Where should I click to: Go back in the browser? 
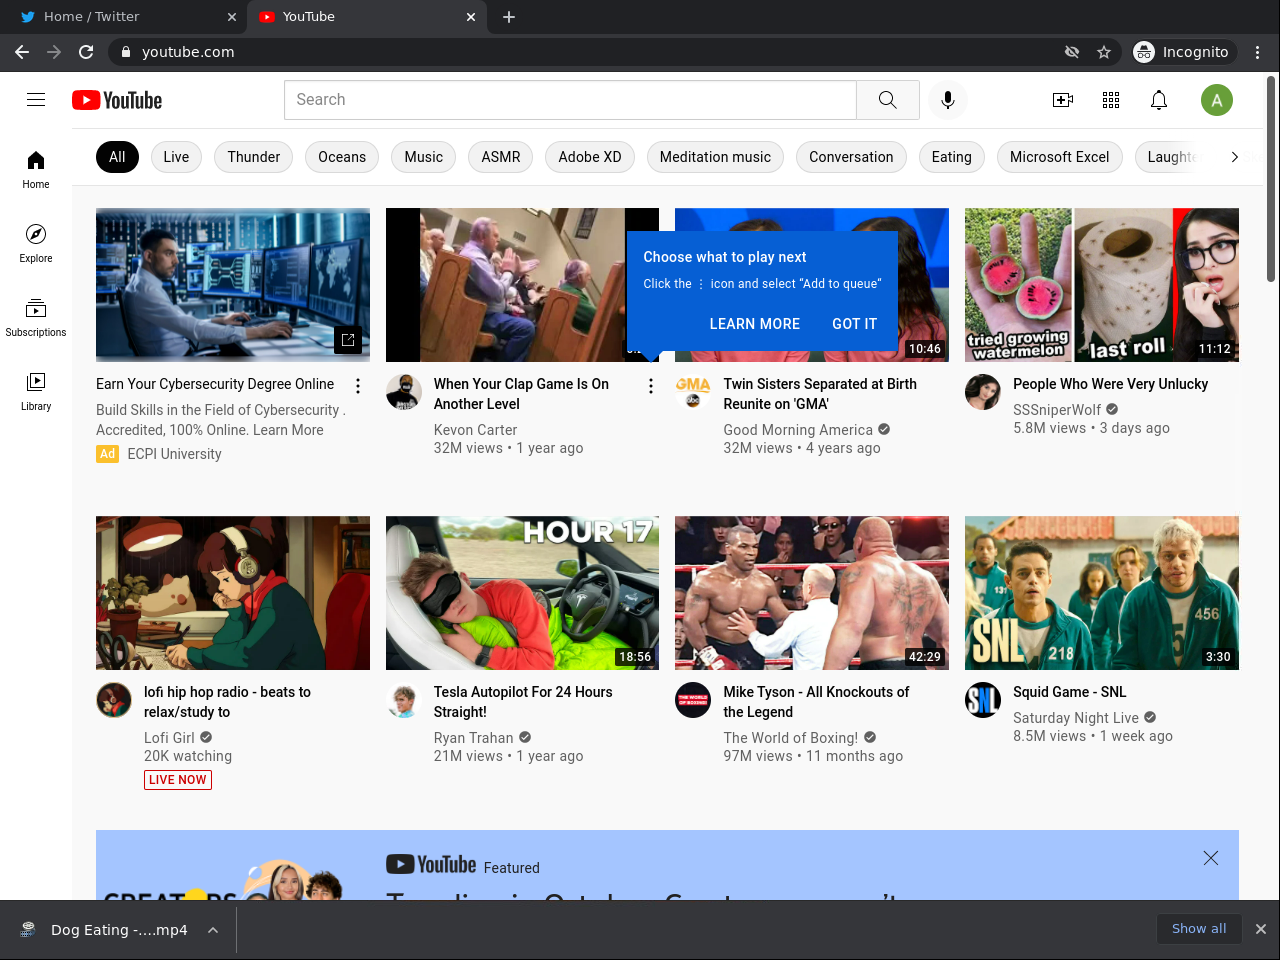click(22, 52)
